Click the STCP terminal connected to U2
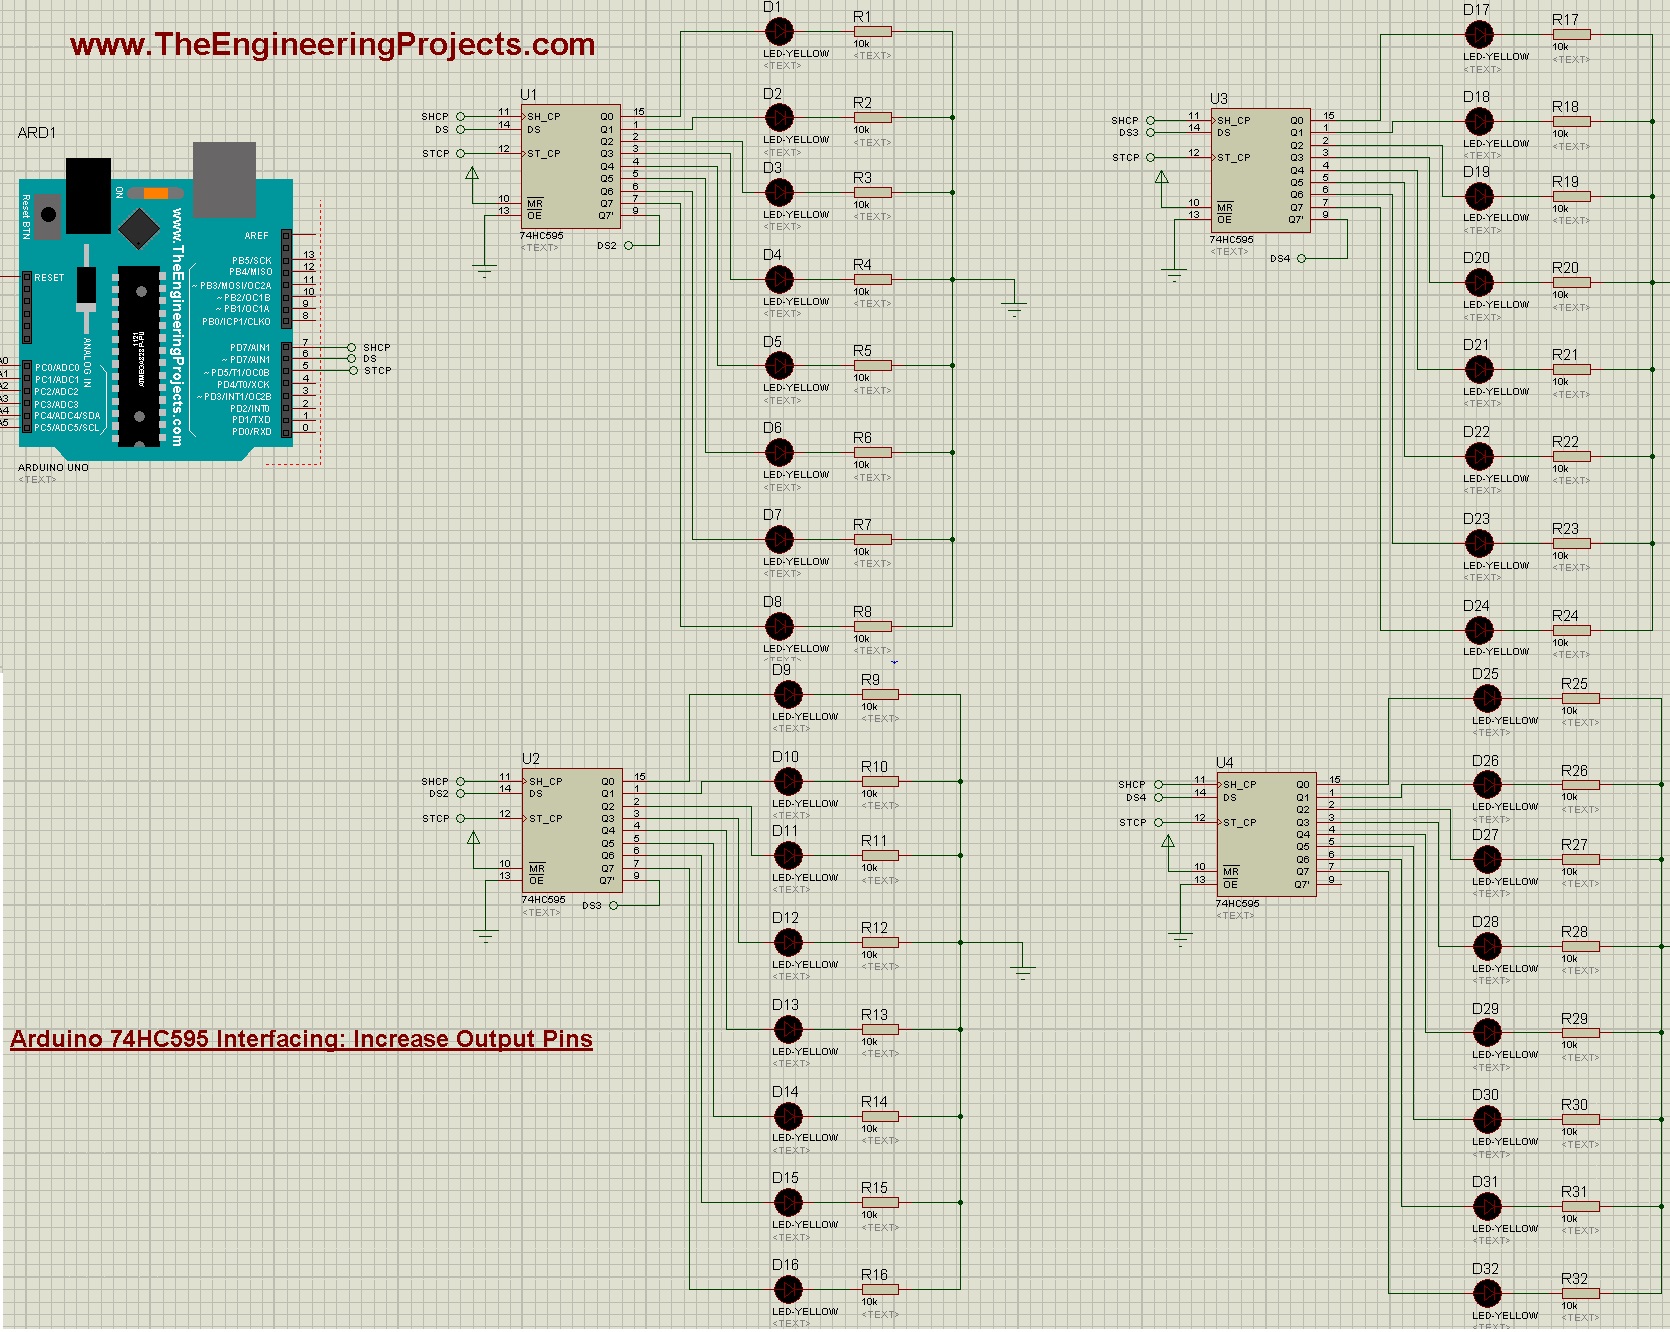 (459, 818)
